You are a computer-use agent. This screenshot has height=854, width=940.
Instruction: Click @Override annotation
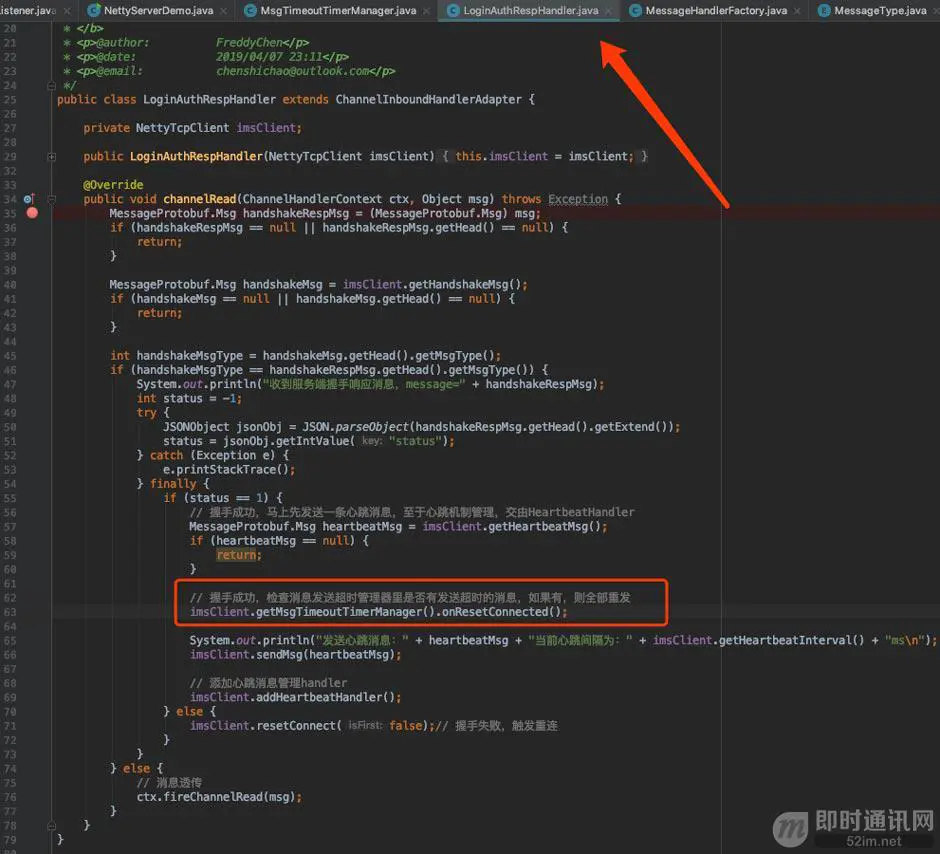click(113, 185)
